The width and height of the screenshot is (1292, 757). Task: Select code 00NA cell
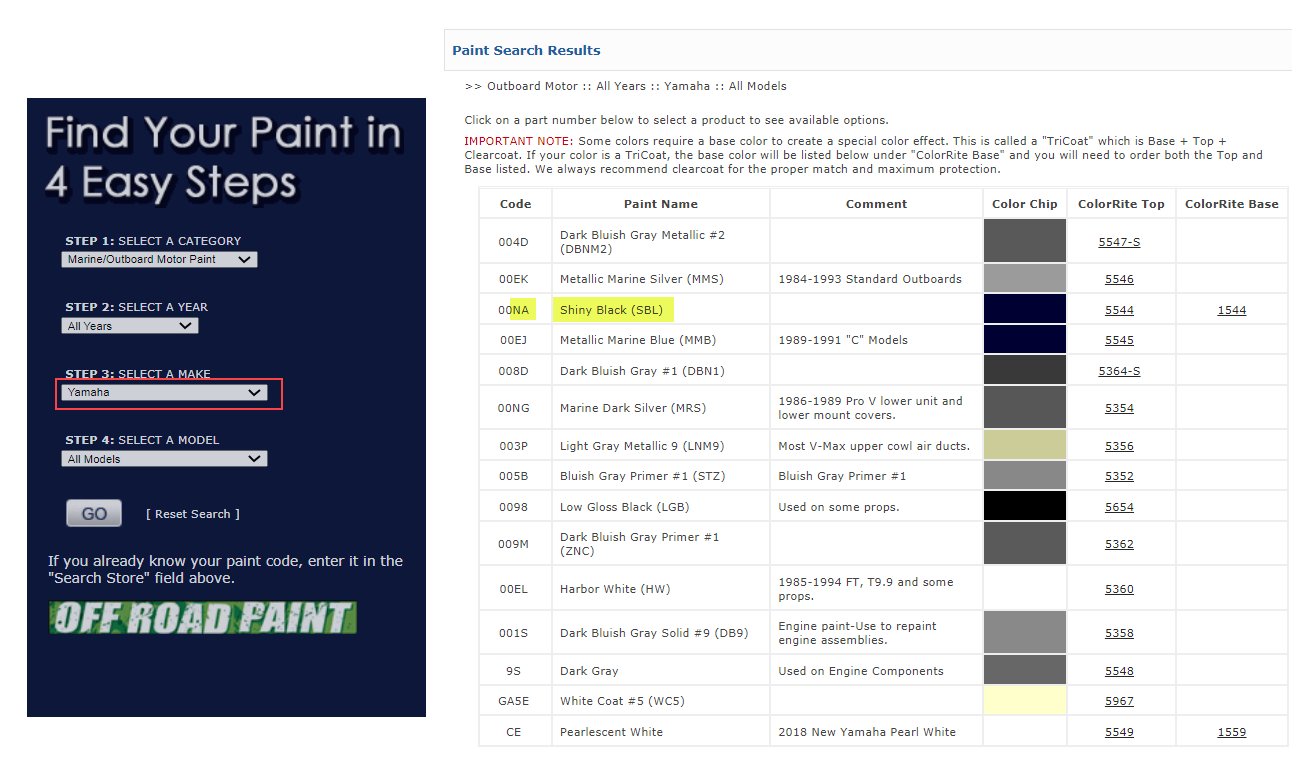[x=515, y=310]
